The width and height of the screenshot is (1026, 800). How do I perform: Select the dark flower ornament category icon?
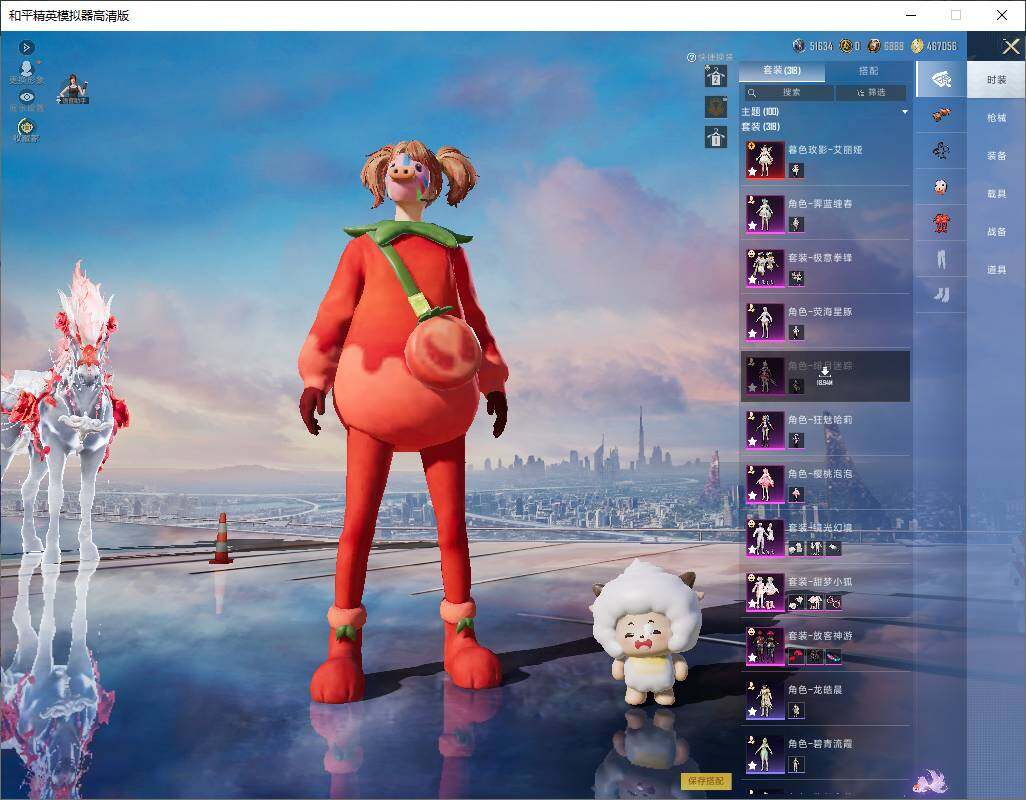[x=941, y=151]
